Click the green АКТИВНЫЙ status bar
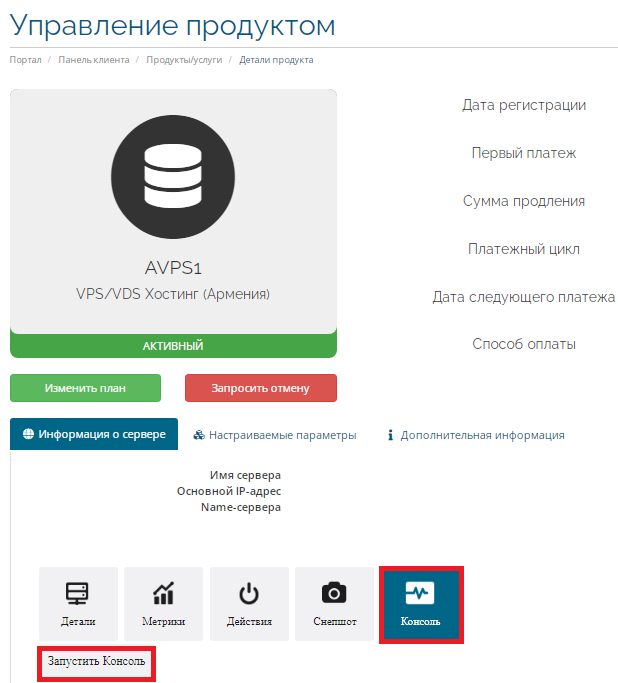This screenshot has height=683, width=618. coord(173,346)
